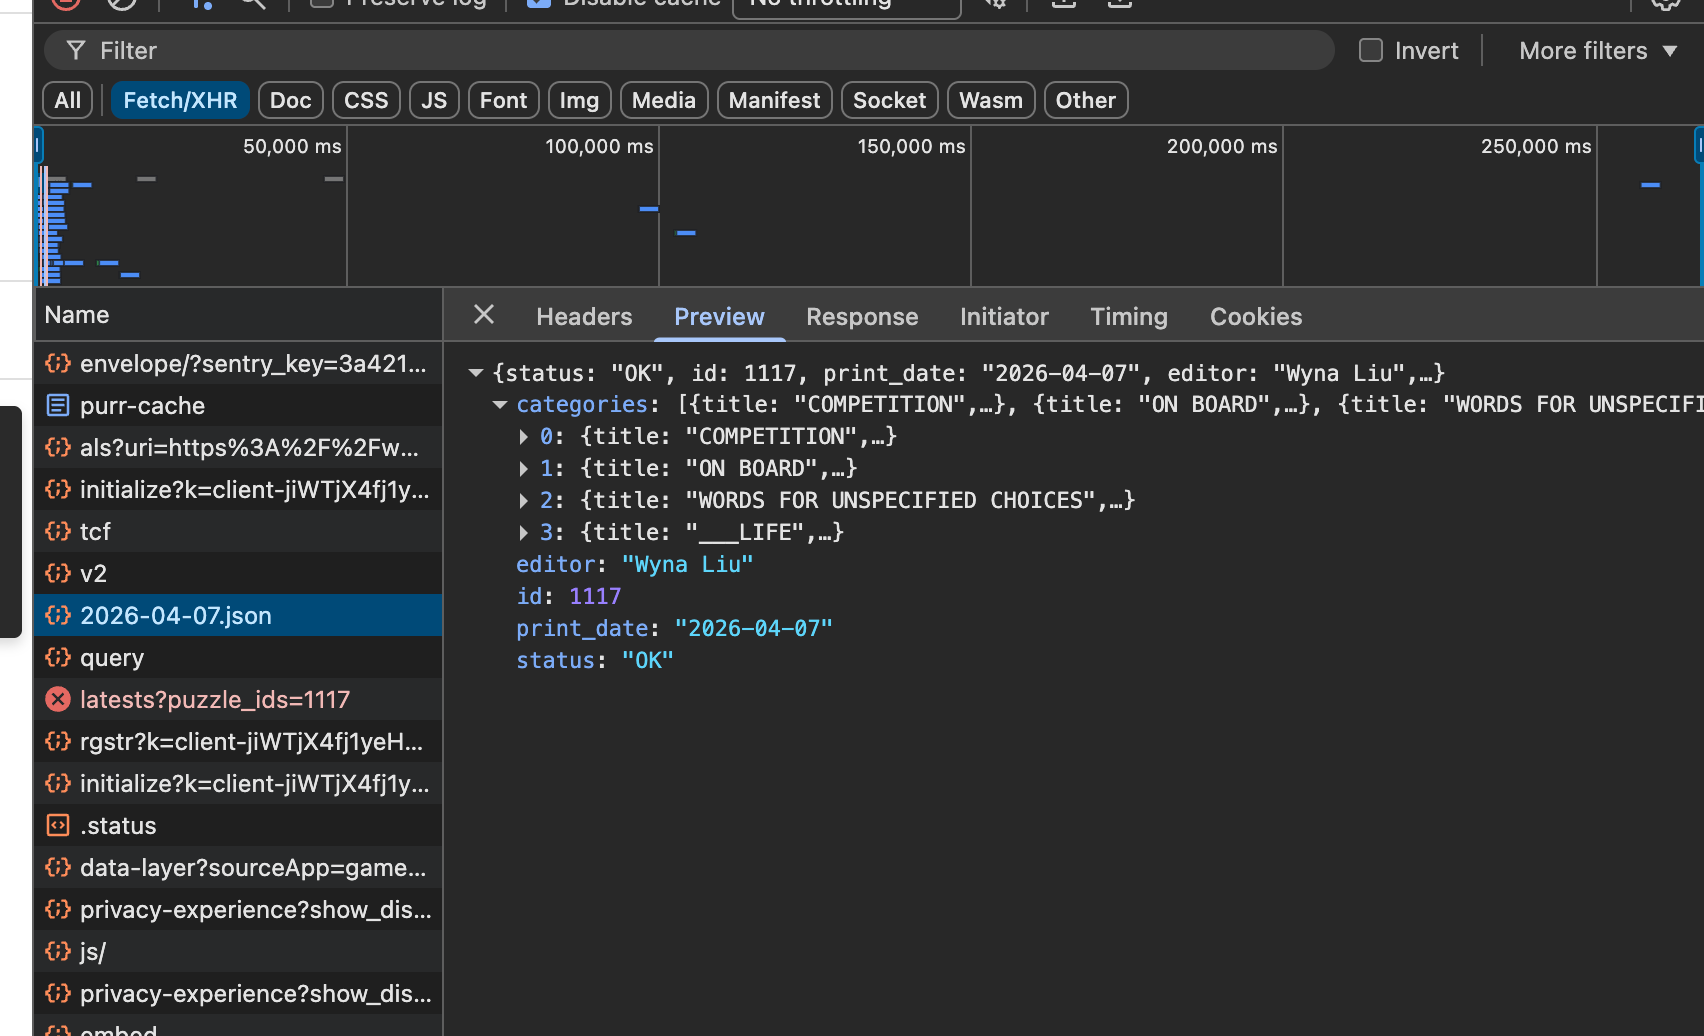Export the network log as HAR
The height and width of the screenshot is (1036, 1704).
(x=1119, y=4)
